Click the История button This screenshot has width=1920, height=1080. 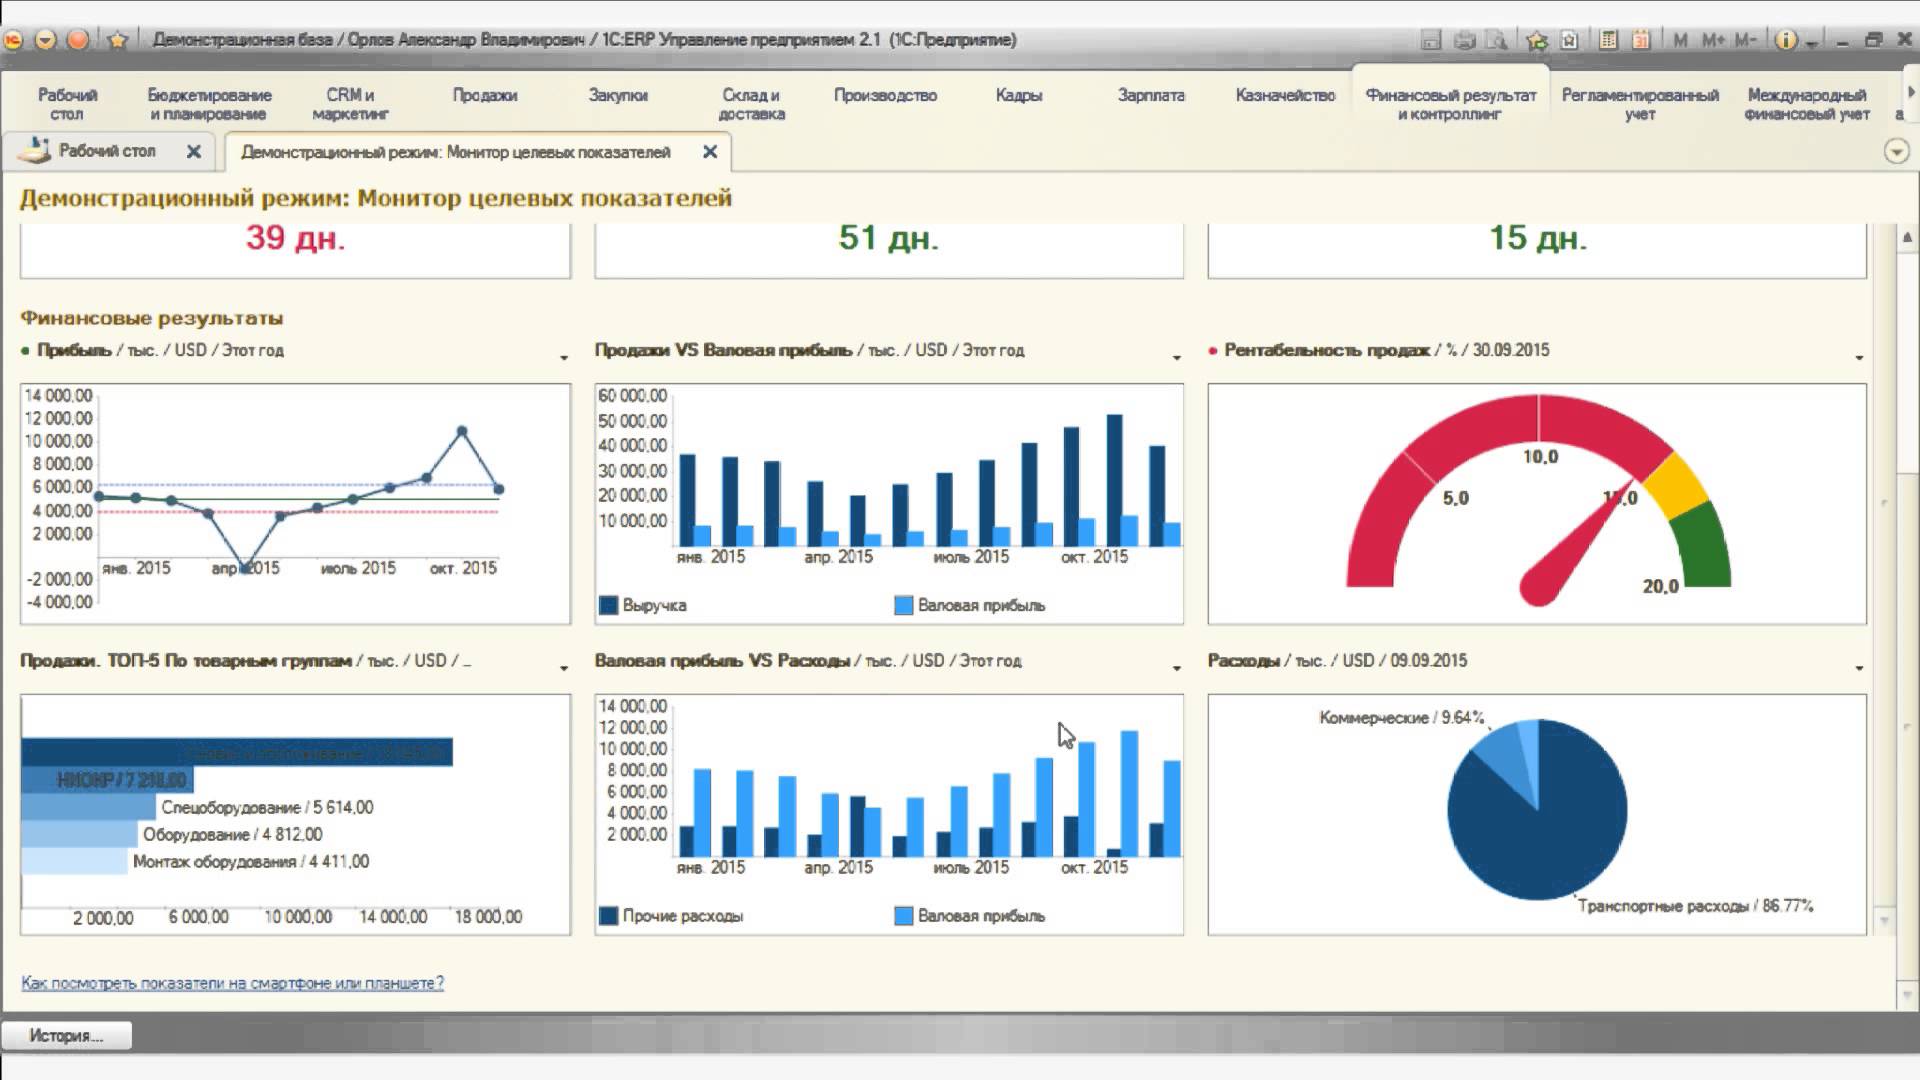pos(66,1036)
